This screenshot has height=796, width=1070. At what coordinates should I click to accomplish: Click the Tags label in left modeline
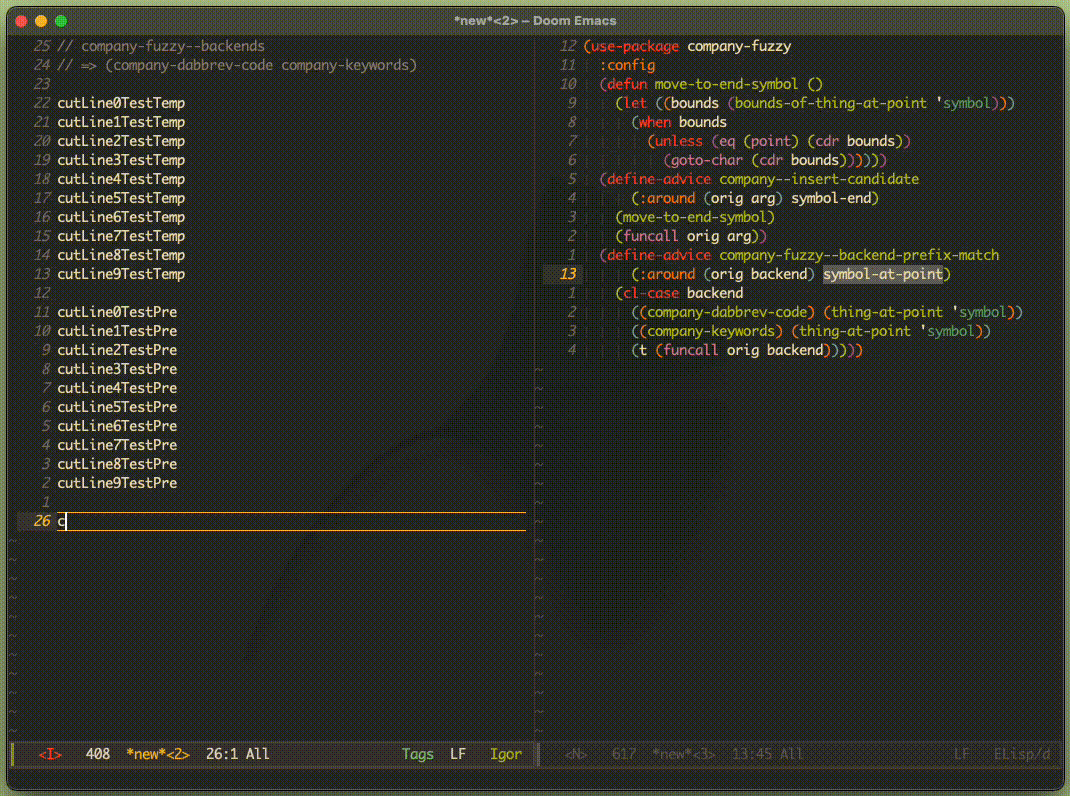418,754
